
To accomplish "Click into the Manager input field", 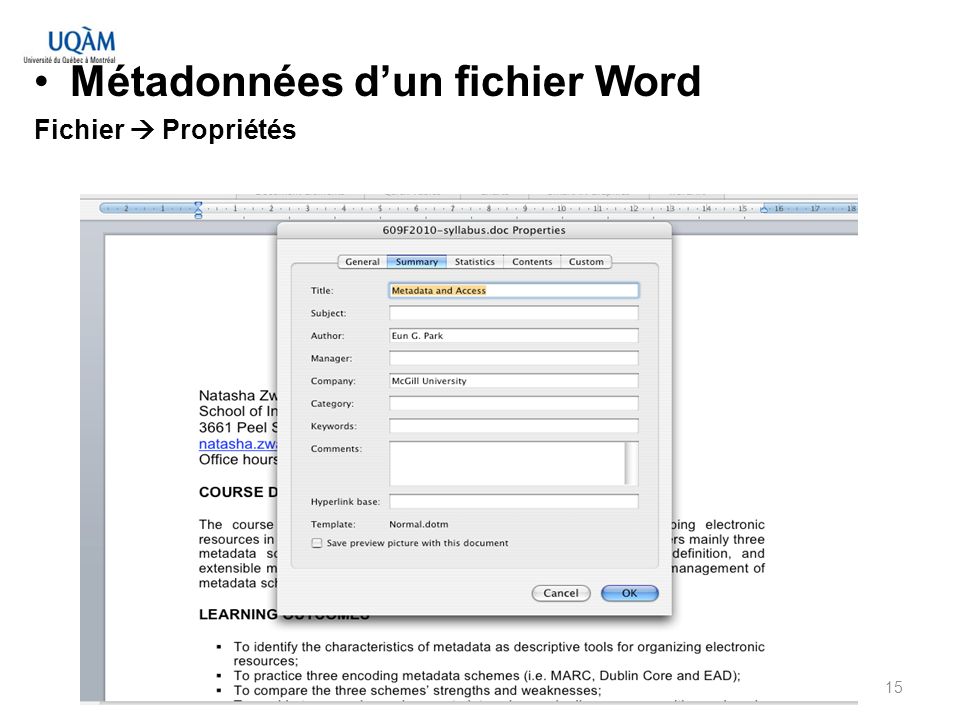I will (514, 358).
